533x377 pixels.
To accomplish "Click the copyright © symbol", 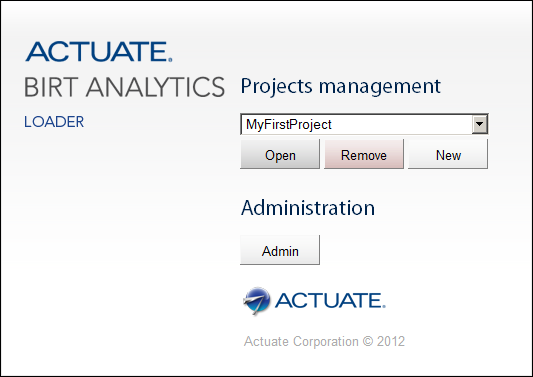I will point(368,341).
